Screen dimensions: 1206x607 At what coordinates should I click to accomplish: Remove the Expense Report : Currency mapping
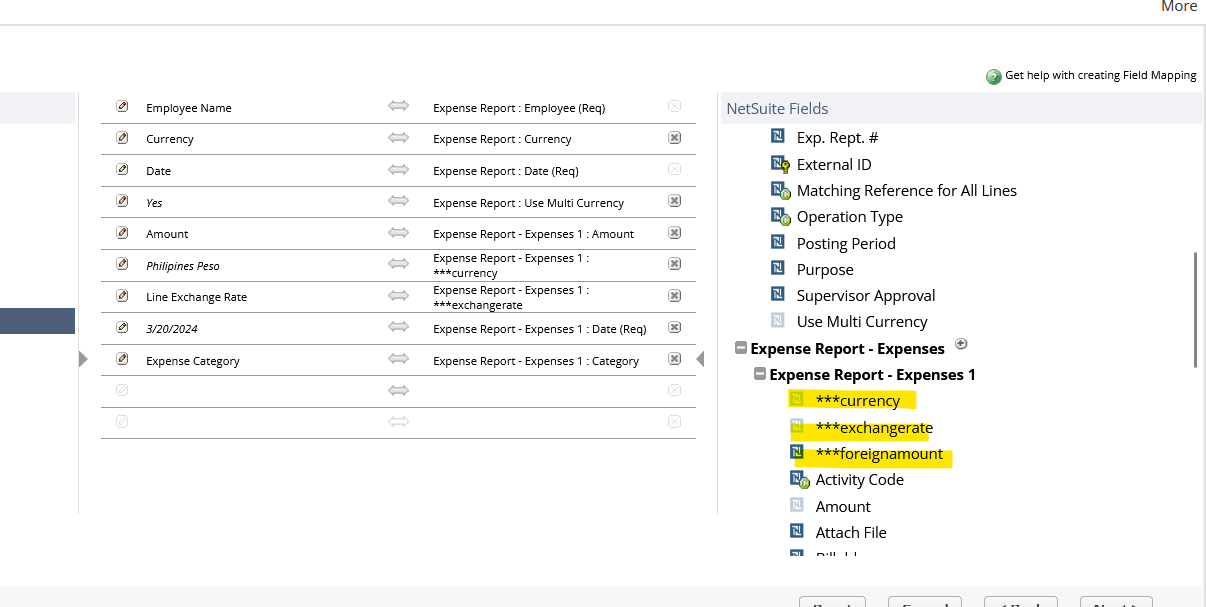(x=674, y=138)
